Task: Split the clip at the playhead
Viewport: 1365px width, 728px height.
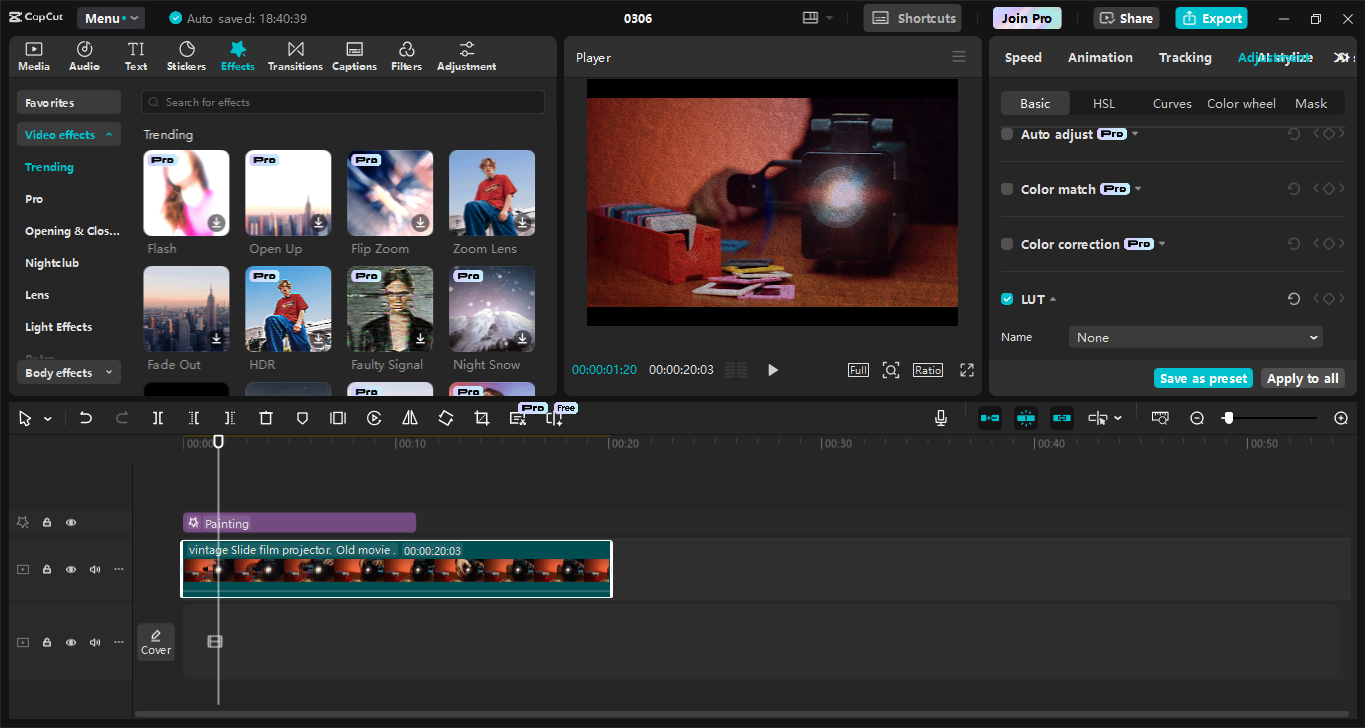Action: [157, 418]
